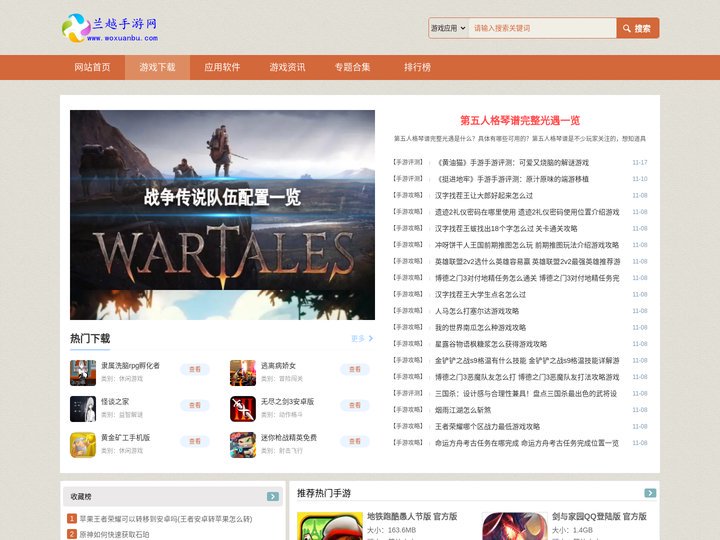720x540 pixels.
Task: Open article 博德之门3恶魔队友怎么打
Action: [527, 377]
